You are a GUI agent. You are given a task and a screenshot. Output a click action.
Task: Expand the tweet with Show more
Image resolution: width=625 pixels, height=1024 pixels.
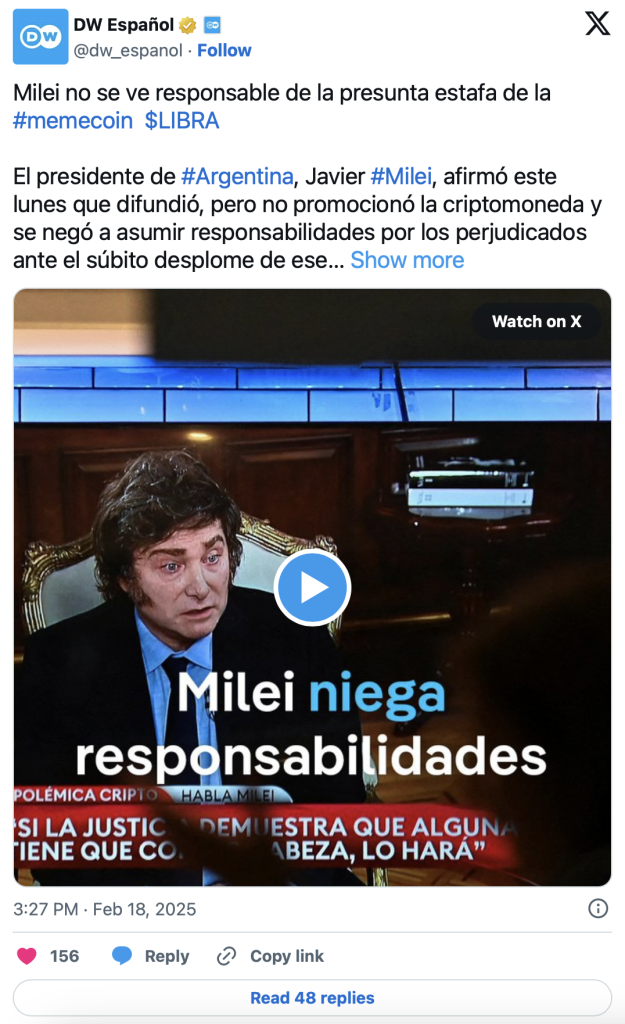coord(407,260)
